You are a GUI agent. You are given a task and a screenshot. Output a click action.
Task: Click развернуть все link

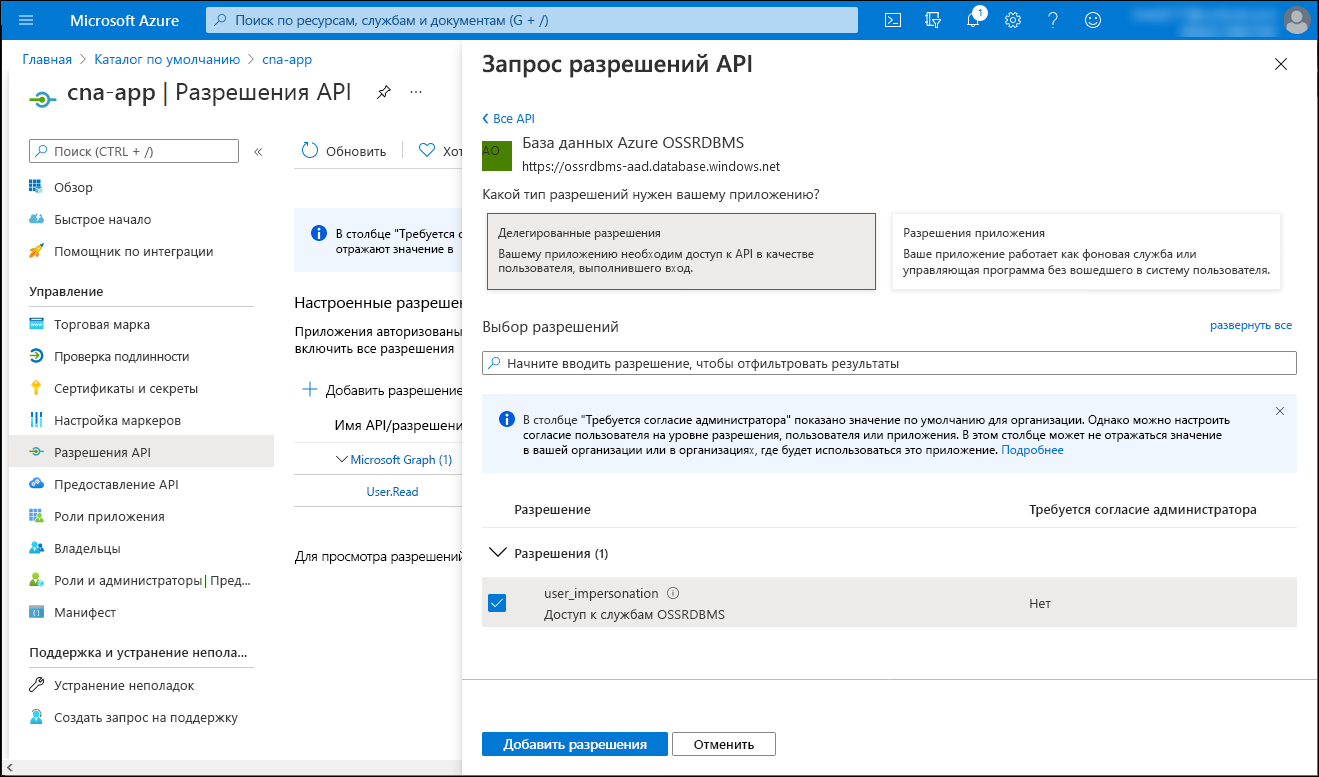click(x=1251, y=325)
